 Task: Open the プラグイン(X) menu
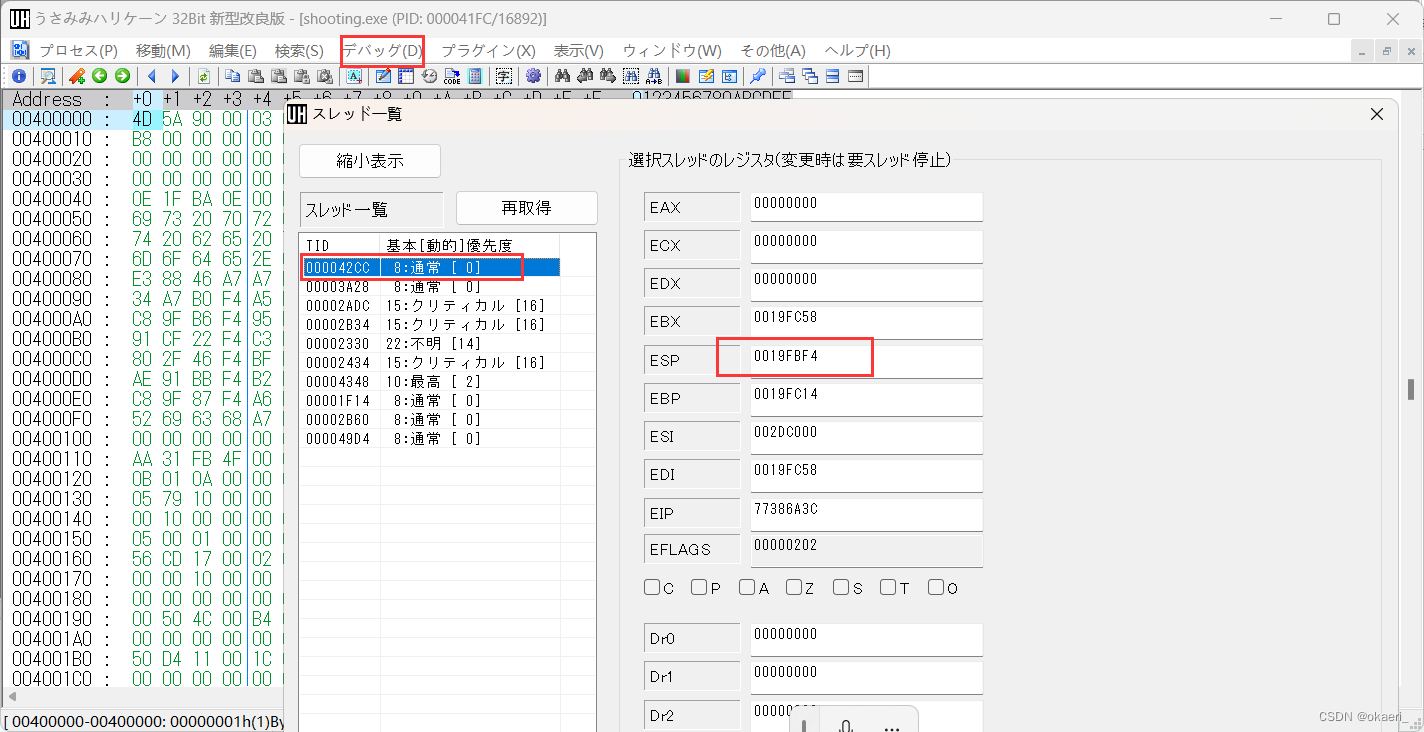coord(488,50)
